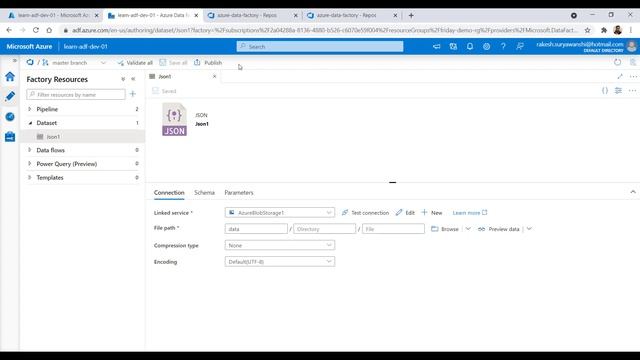Click the large JSON dataset icon

coord(174,119)
